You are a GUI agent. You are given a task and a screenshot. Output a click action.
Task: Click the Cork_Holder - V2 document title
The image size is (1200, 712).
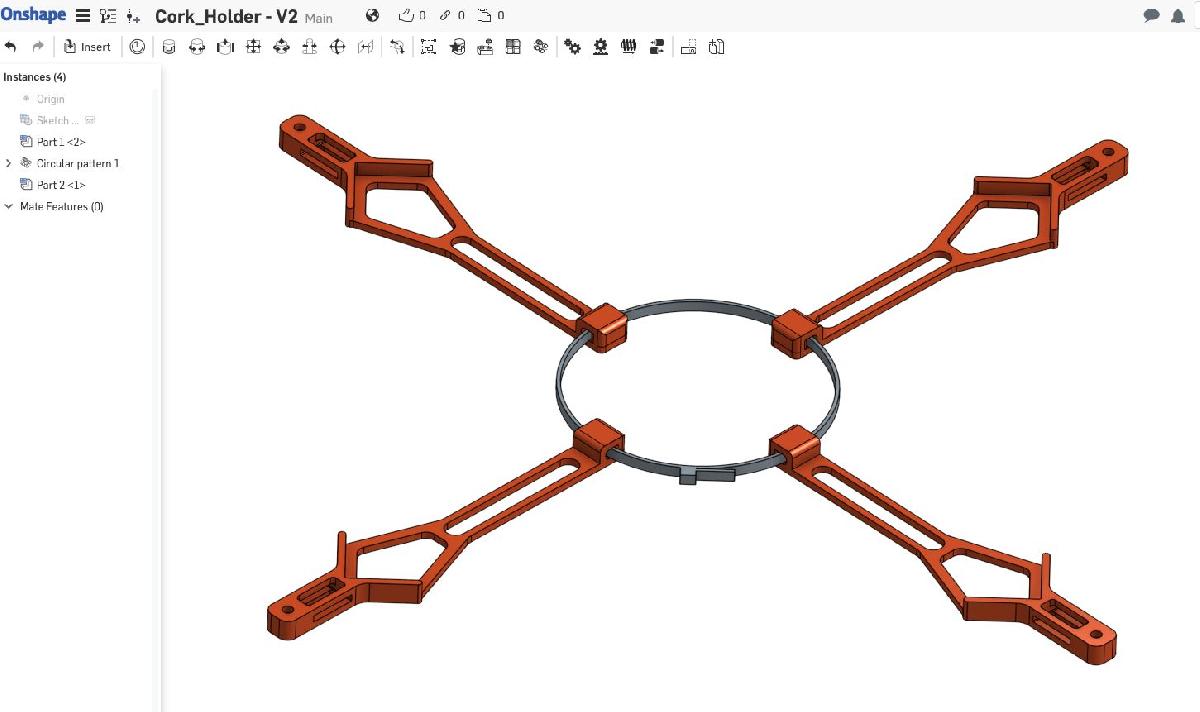click(x=226, y=16)
